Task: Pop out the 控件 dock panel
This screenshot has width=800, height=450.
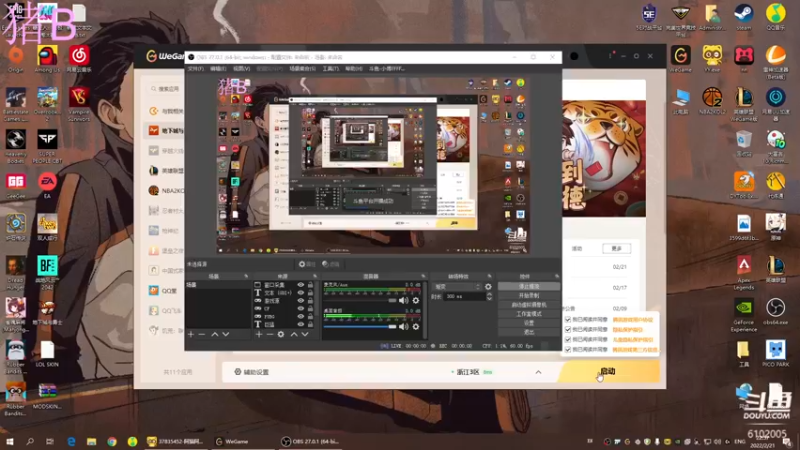Action: pyautogui.click(x=557, y=277)
